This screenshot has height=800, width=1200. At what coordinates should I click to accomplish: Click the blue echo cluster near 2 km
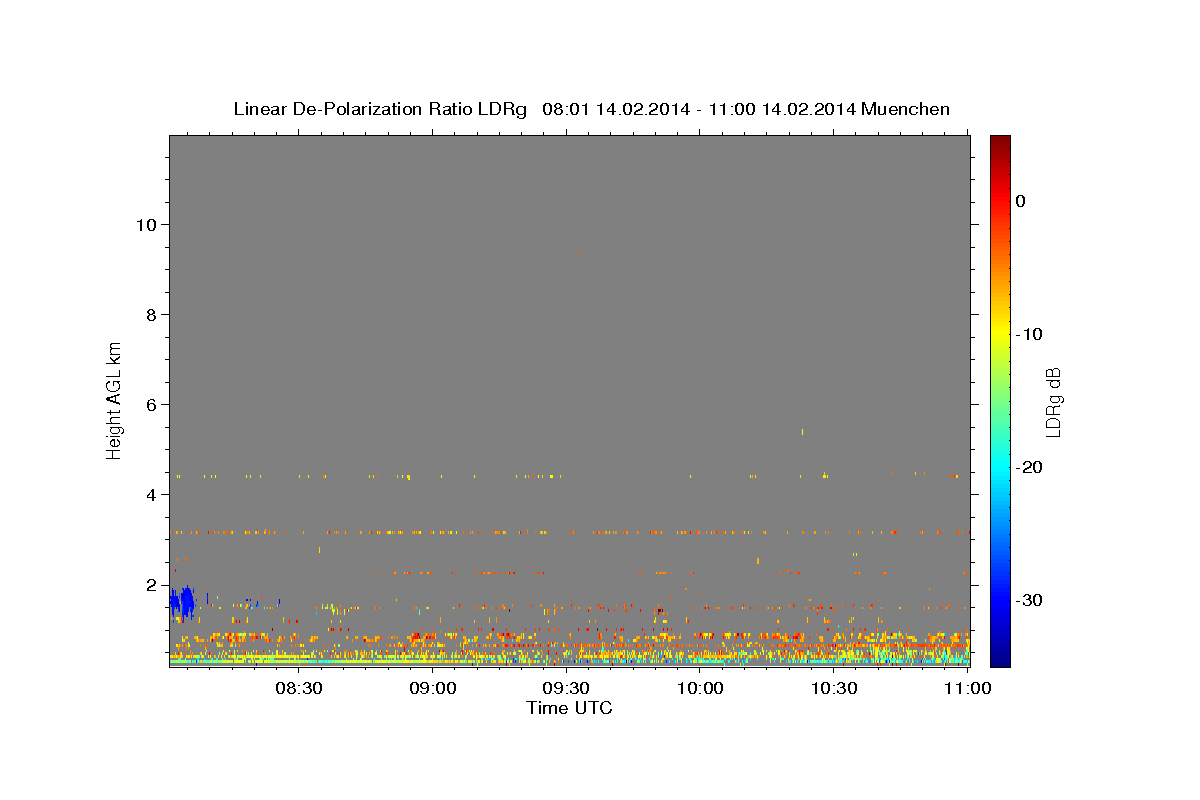tap(182, 602)
